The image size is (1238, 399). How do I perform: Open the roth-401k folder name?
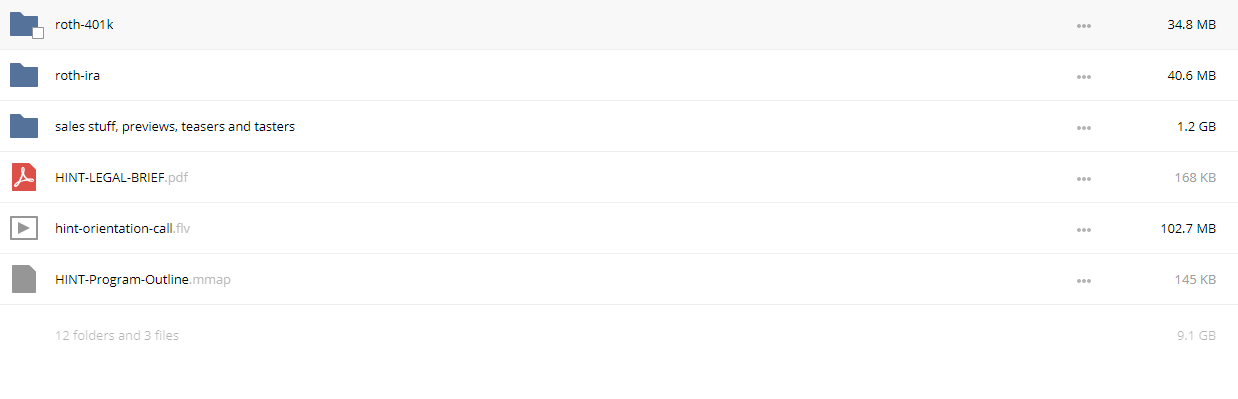click(84, 24)
